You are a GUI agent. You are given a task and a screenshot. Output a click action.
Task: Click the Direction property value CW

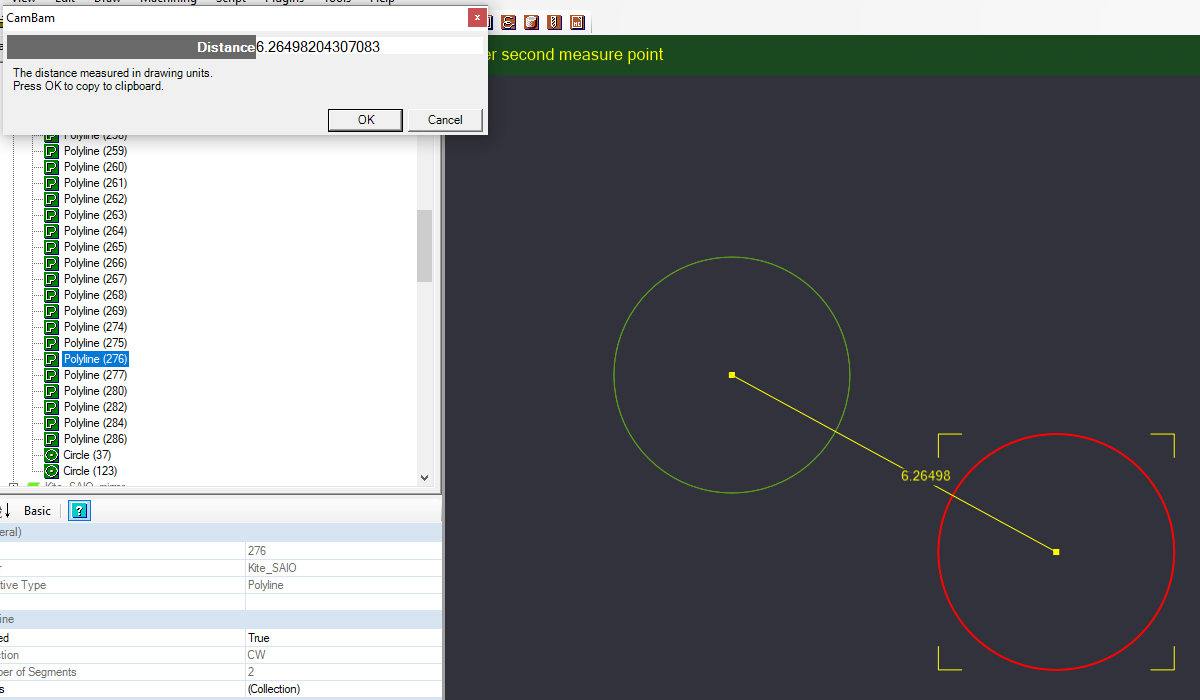coord(343,655)
